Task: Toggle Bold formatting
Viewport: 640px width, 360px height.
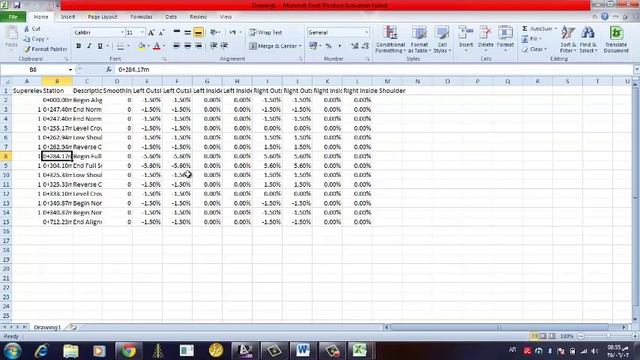Action: (x=78, y=46)
